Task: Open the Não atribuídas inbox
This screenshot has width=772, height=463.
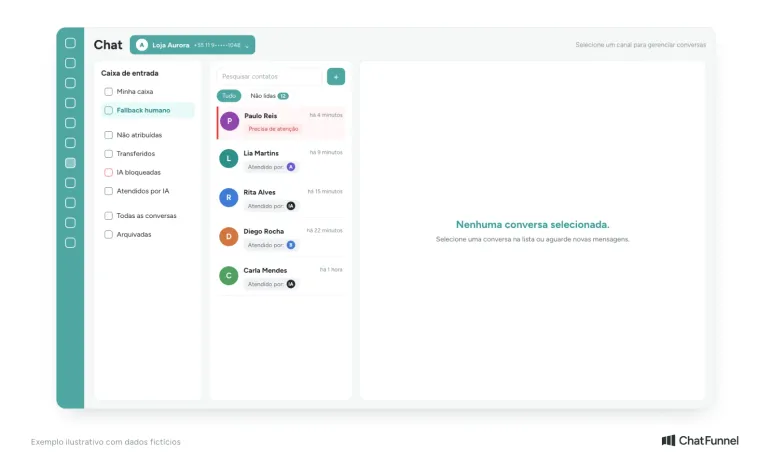Action: point(148,135)
